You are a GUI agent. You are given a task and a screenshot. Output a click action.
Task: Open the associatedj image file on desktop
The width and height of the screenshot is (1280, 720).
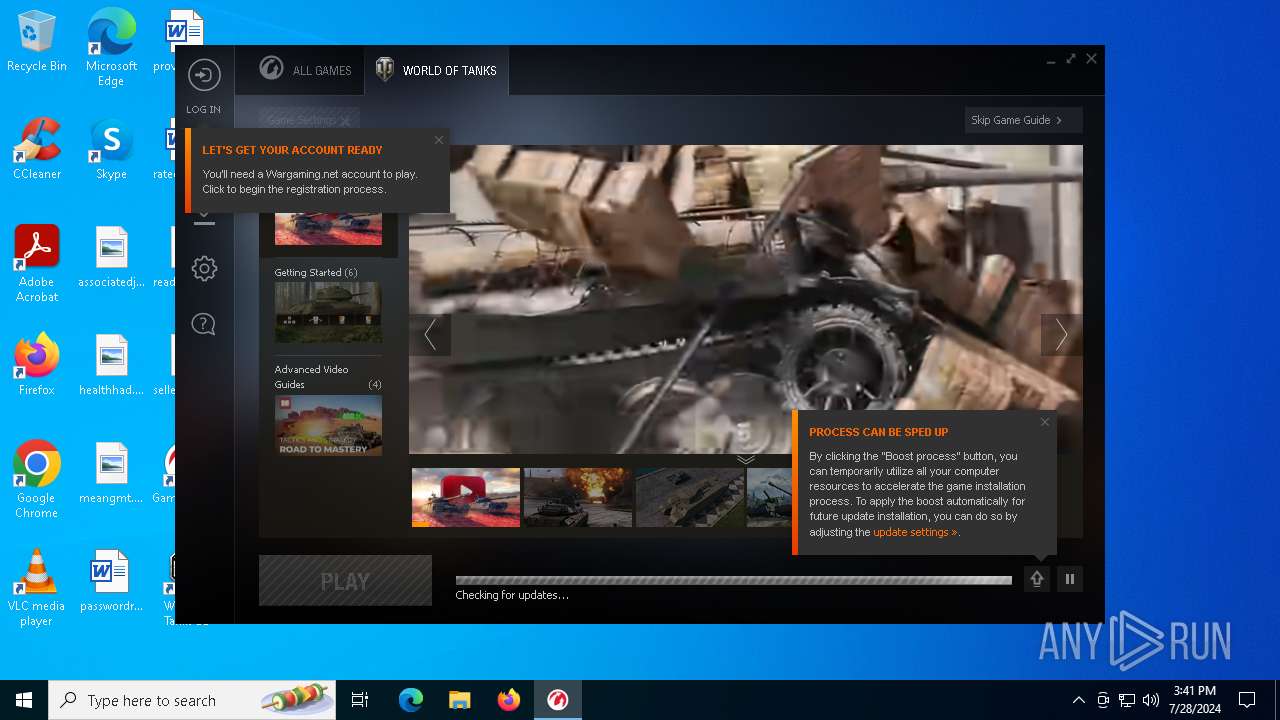pyautogui.click(x=111, y=257)
